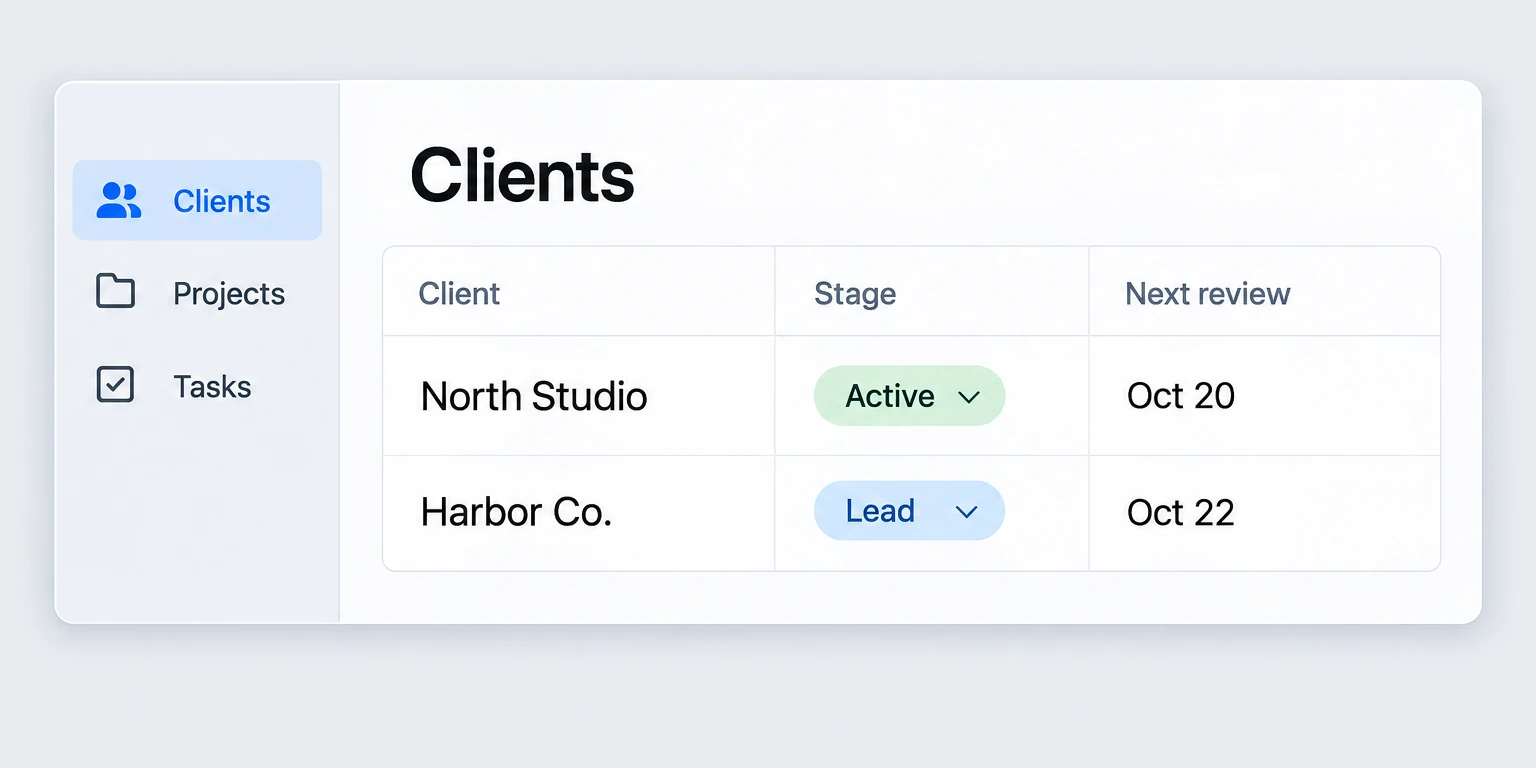Open the Active stage dropdown for North Studio
This screenshot has width=1536, height=768.
point(909,396)
